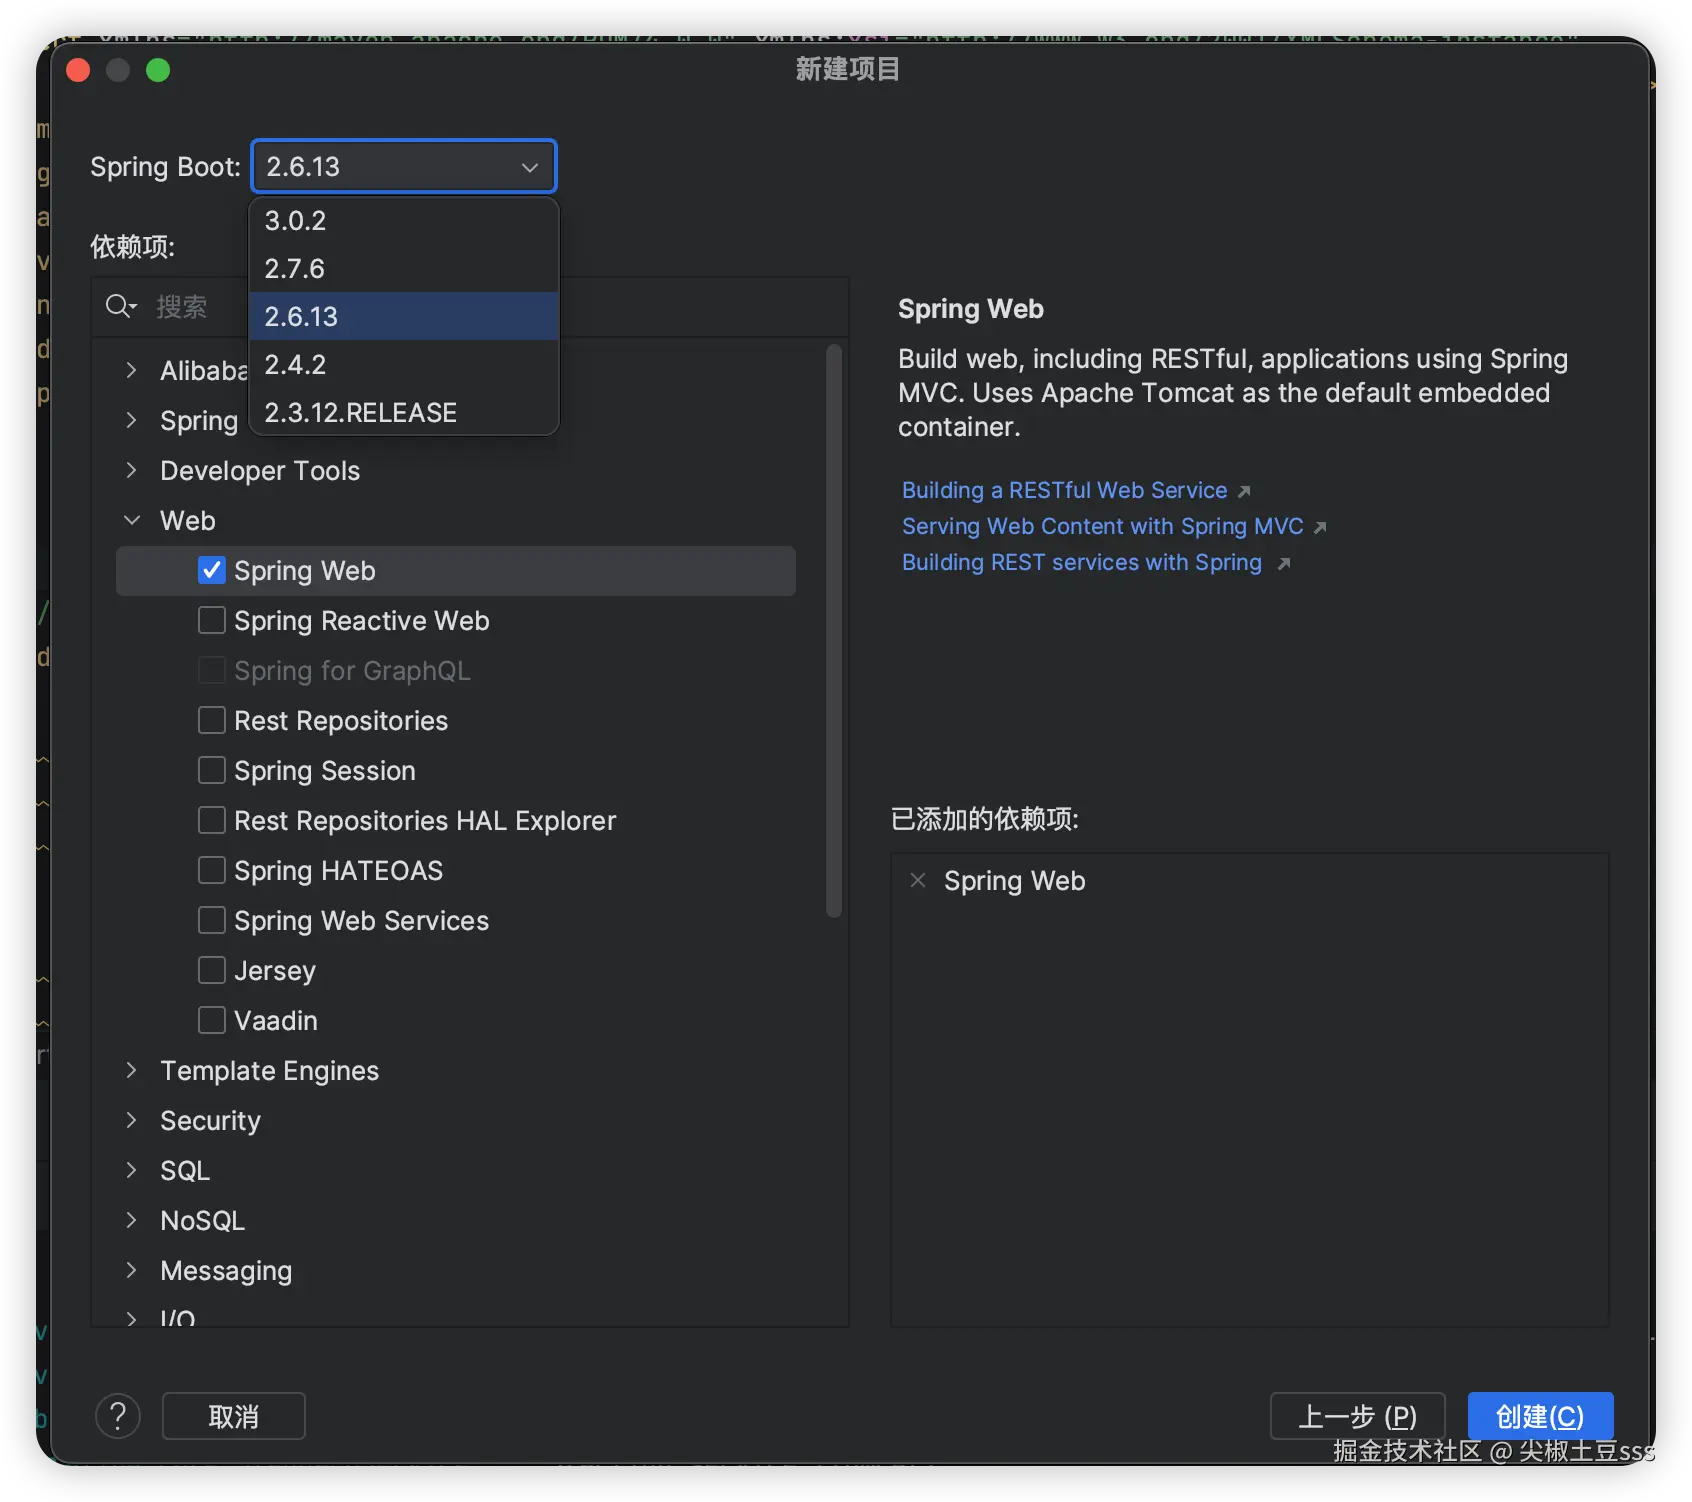Check the Spring Web Services checkbox
1692x1502 pixels.
click(212, 920)
